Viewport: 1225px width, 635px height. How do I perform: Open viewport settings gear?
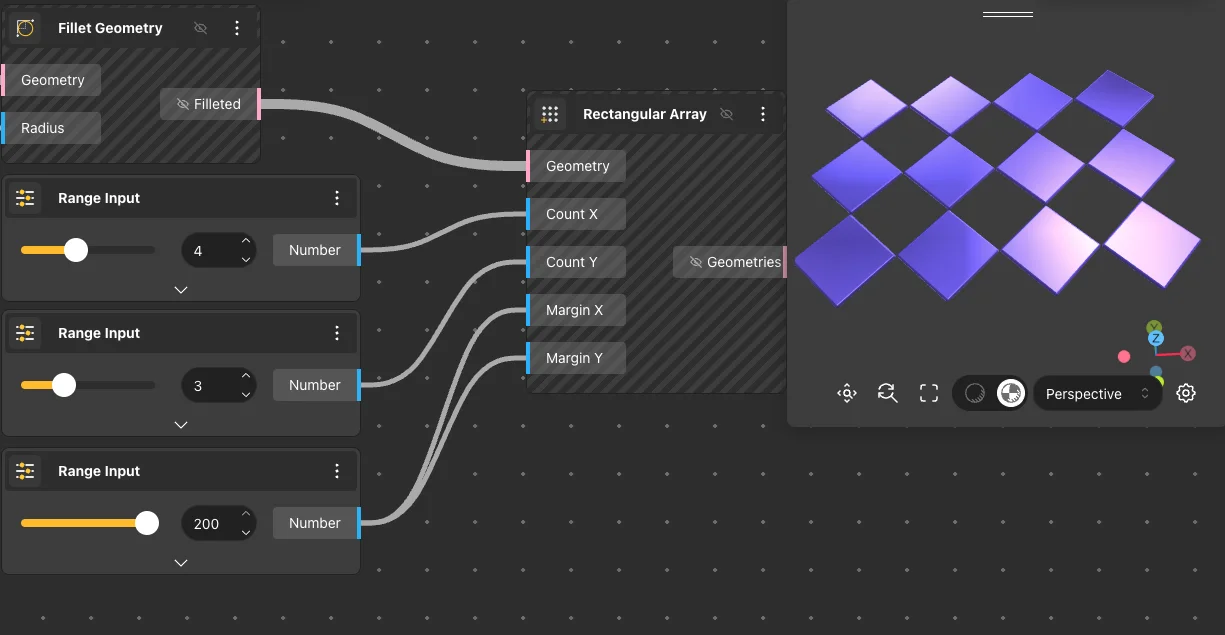pyautogui.click(x=1185, y=393)
